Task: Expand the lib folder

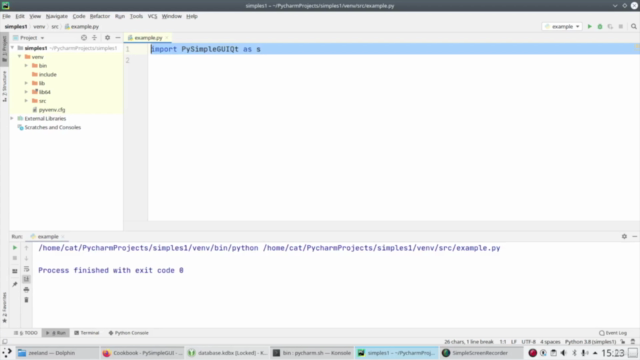Action: point(27,83)
